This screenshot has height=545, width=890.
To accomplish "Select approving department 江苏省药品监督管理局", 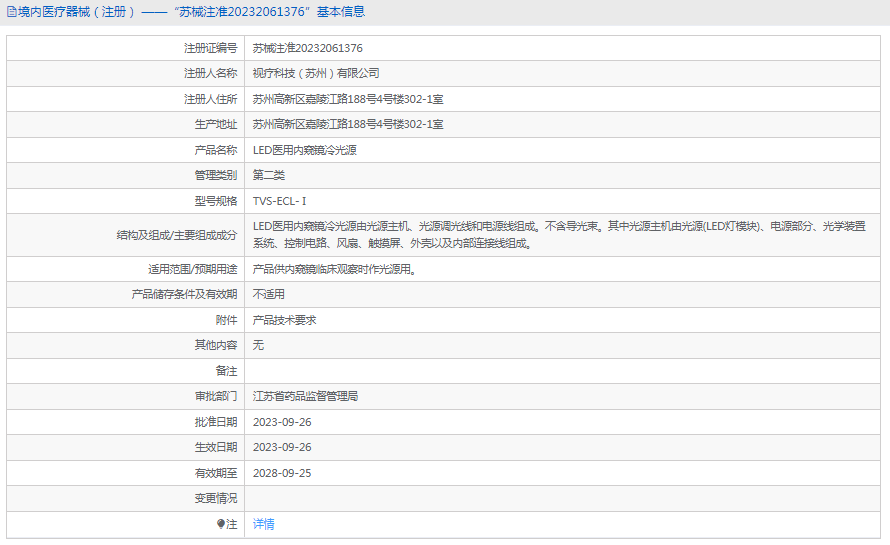I will (x=305, y=396).
